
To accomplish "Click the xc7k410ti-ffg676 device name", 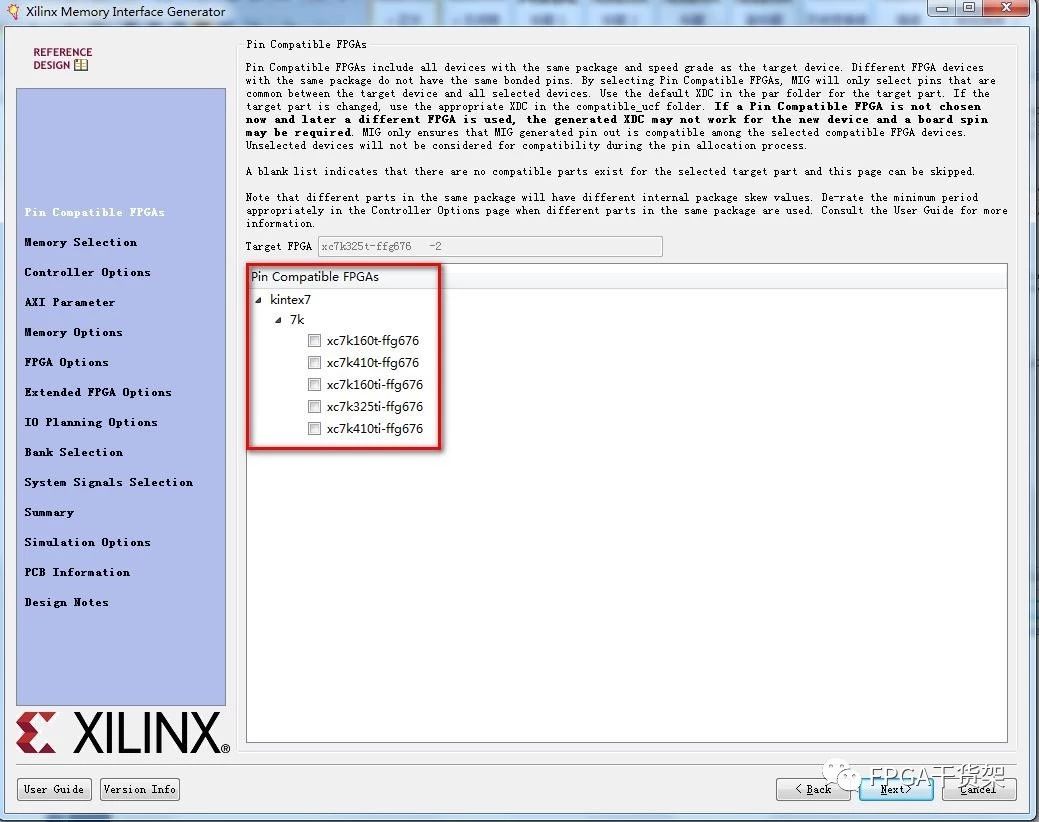I will 374,429.
